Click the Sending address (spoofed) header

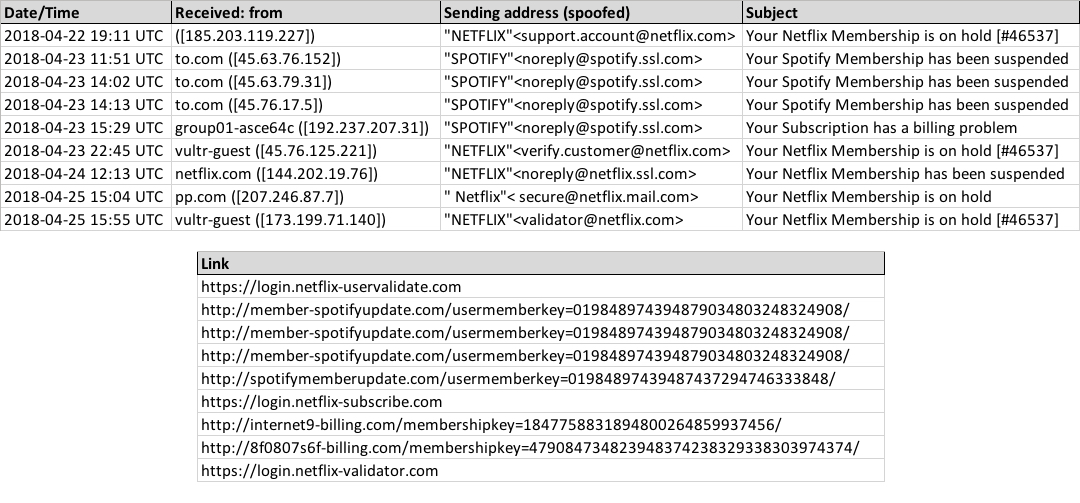pyautogui.click(x=591, y=12)
